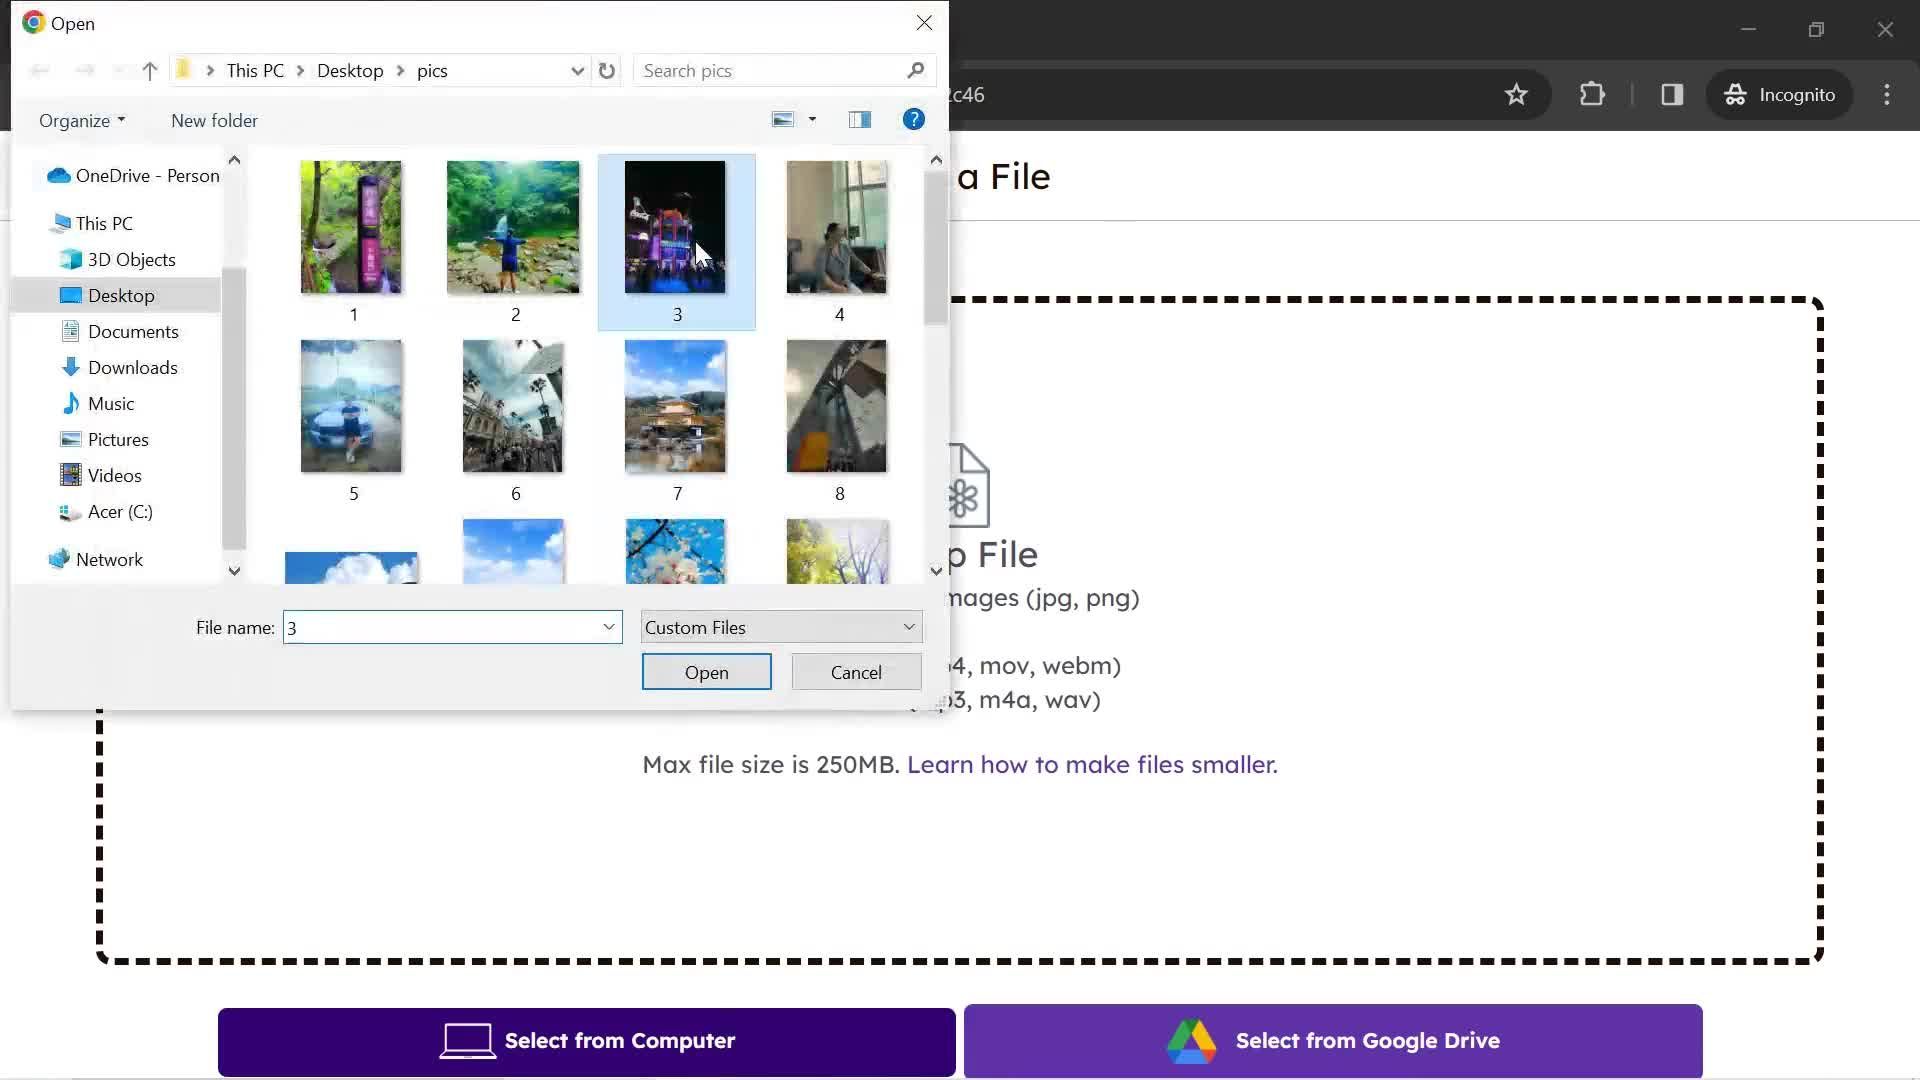Click the refresh icon in address bar
The height and width of the screenshot is (1080, 1920).
(x=608, y=70)
